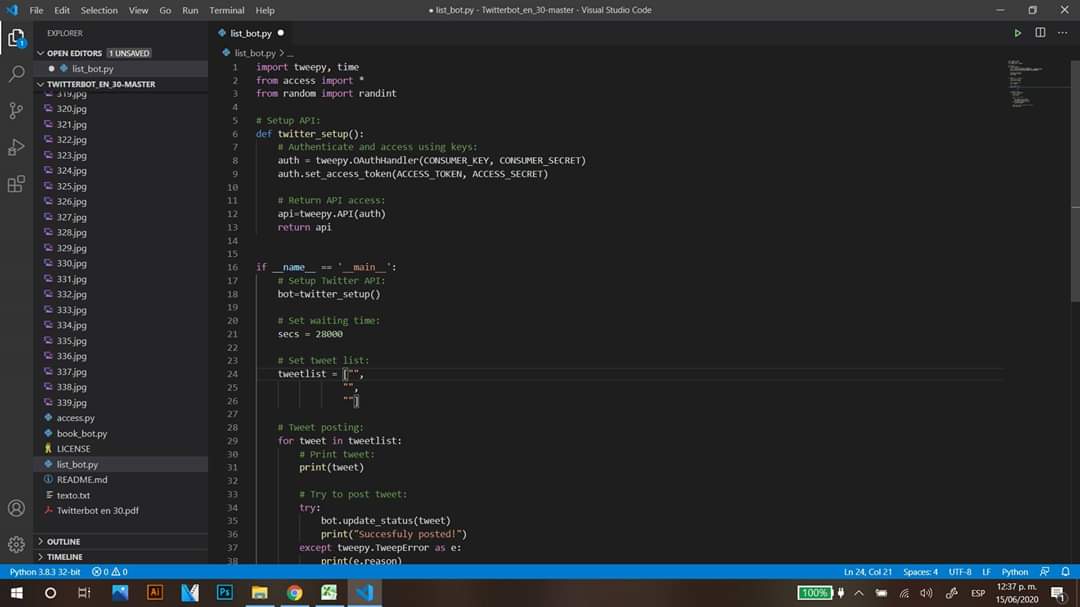Change LF end-of-line sequence

click(x=986, y=572)
